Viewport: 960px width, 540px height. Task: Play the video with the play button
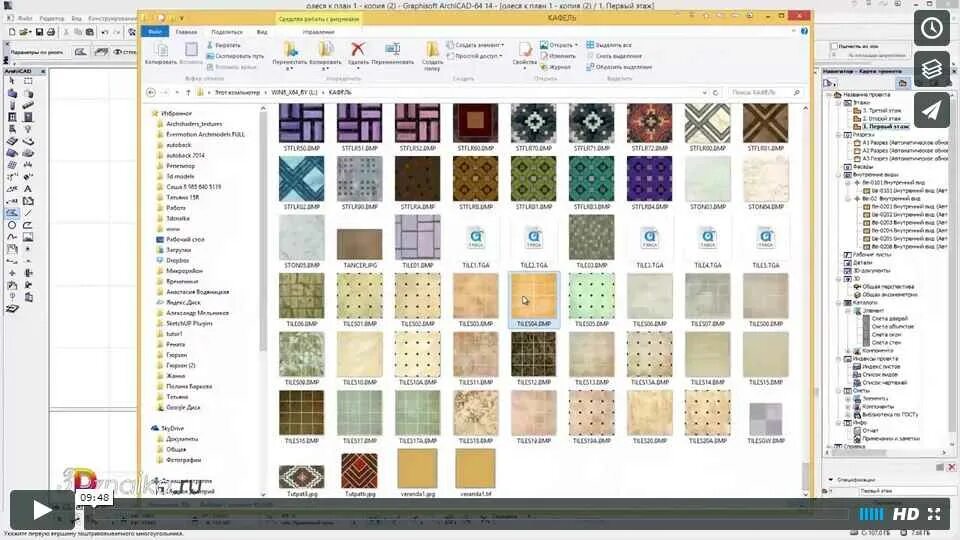pyautogui.click(x=42, y=510)
